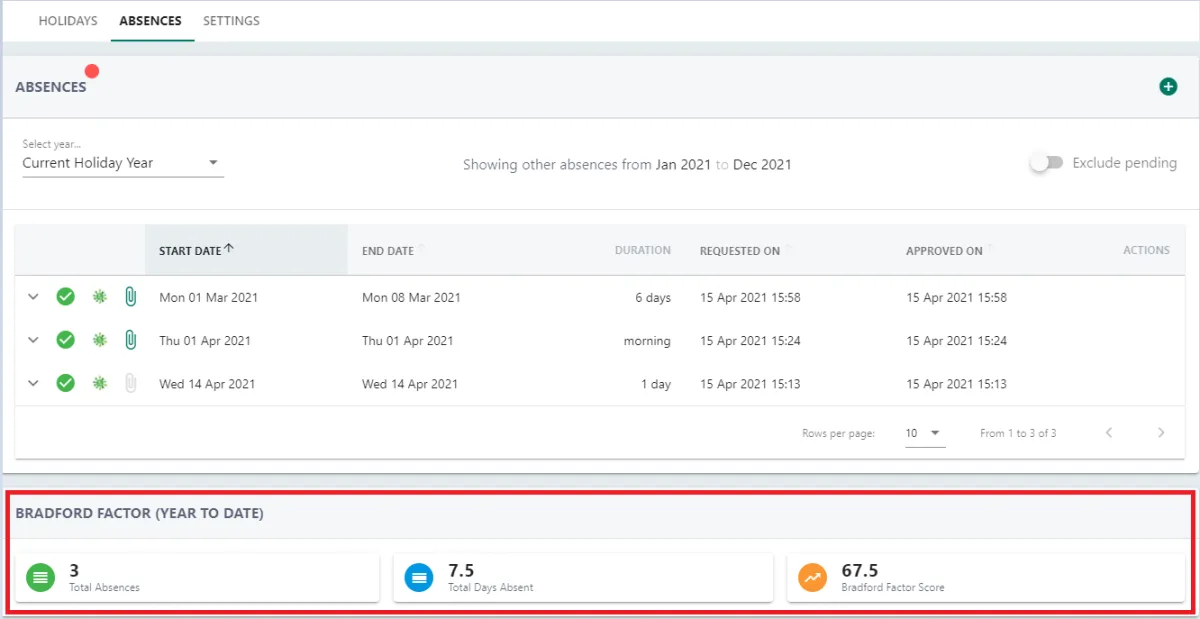Click the Total Days Absent card
1200x619 pixels.
point(583,578)
